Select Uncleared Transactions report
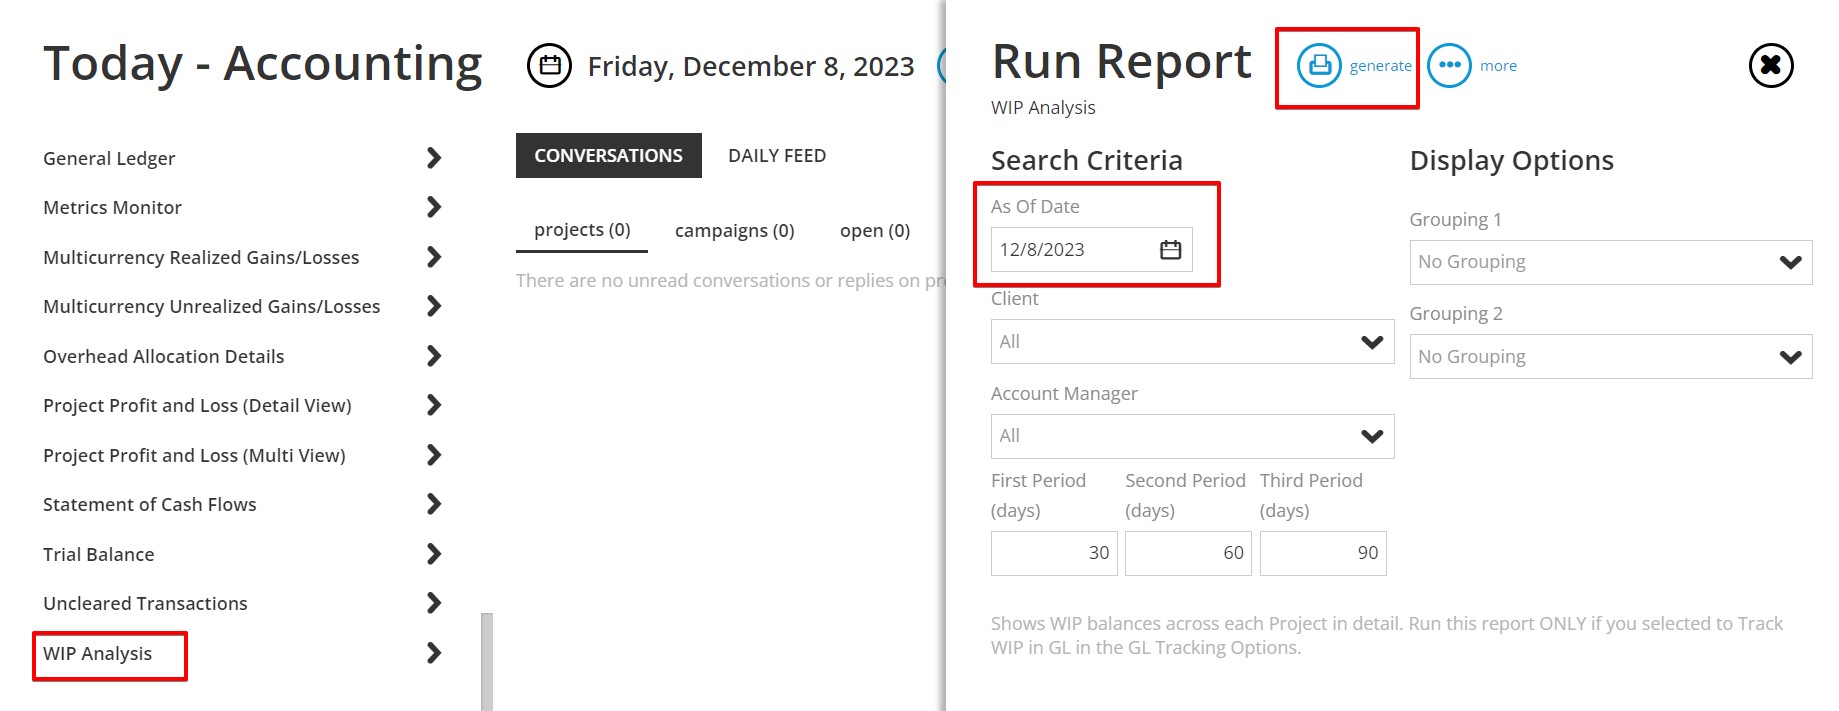The width and height of the screenshot is (1839, 711). pyautogui.click(x=145, y=603)
